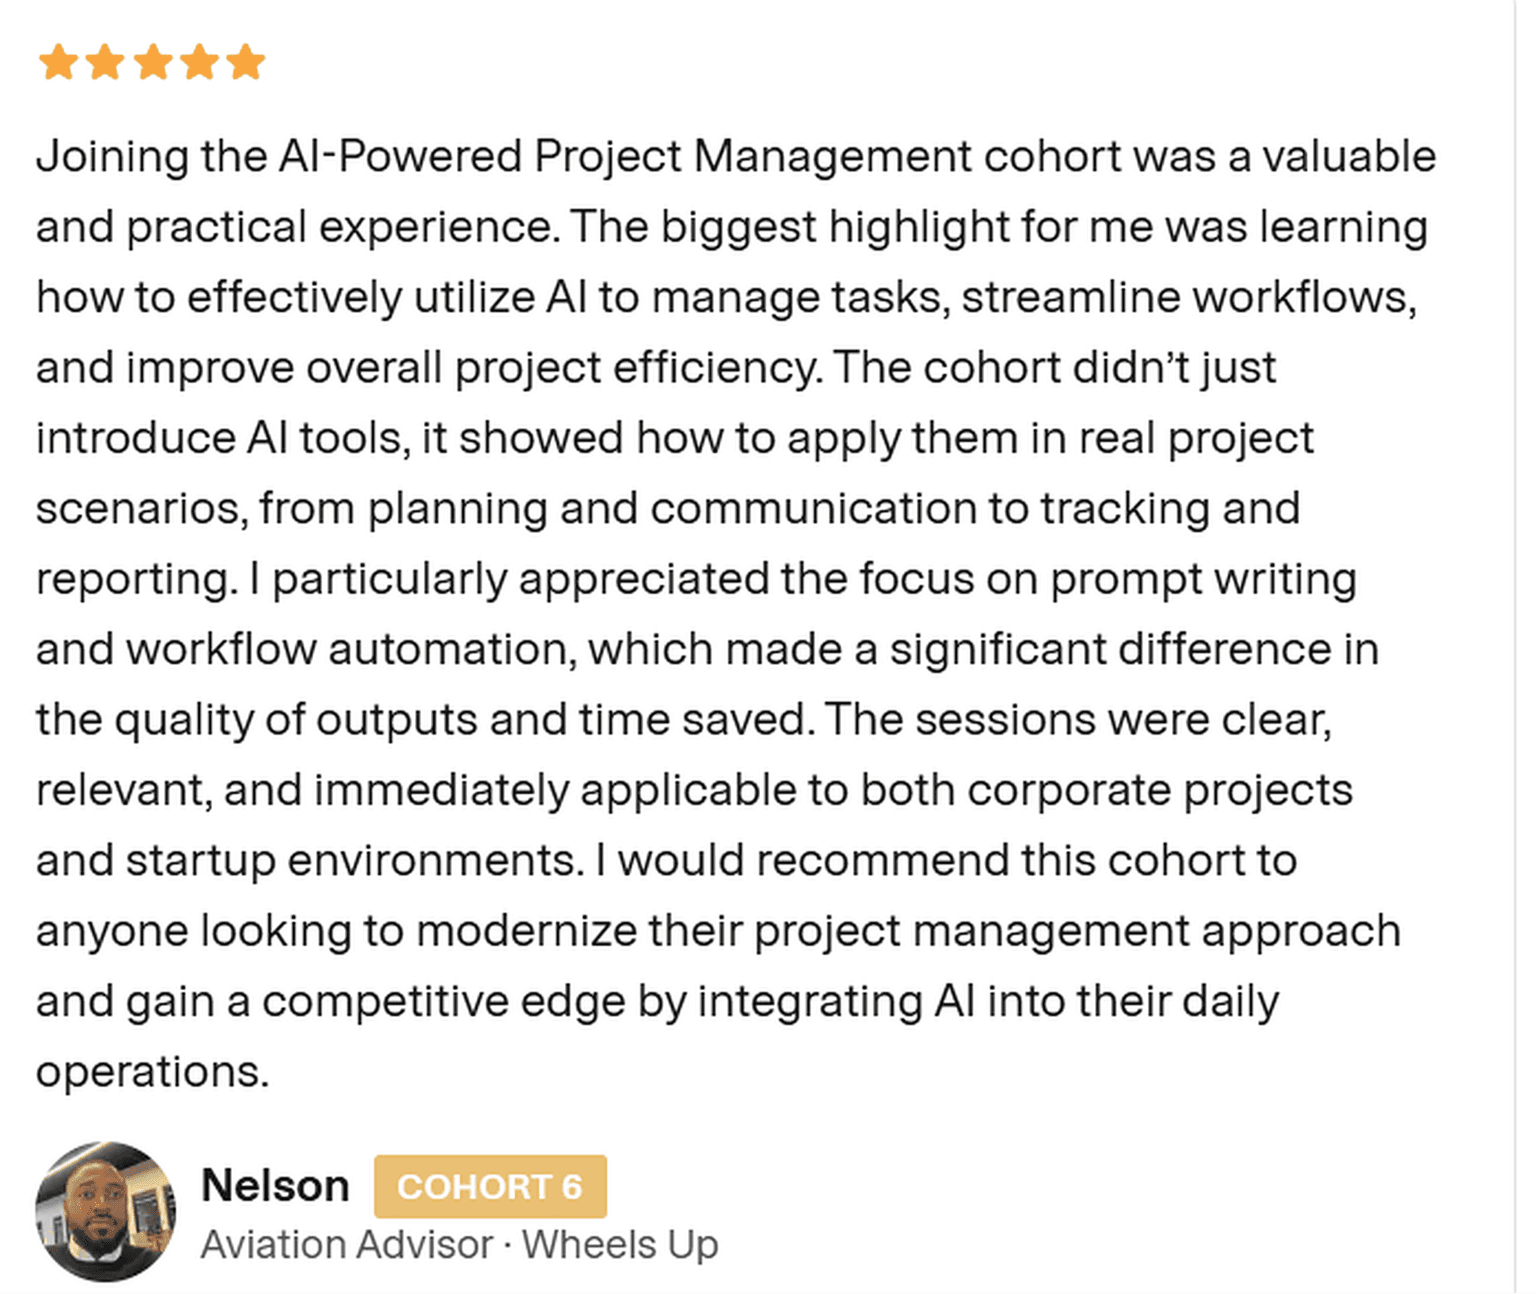Image resolution: width=1536 pixels, height=1294 pixels.
Task: Click the reviewer name Nelson
Action: (275, 1186)
